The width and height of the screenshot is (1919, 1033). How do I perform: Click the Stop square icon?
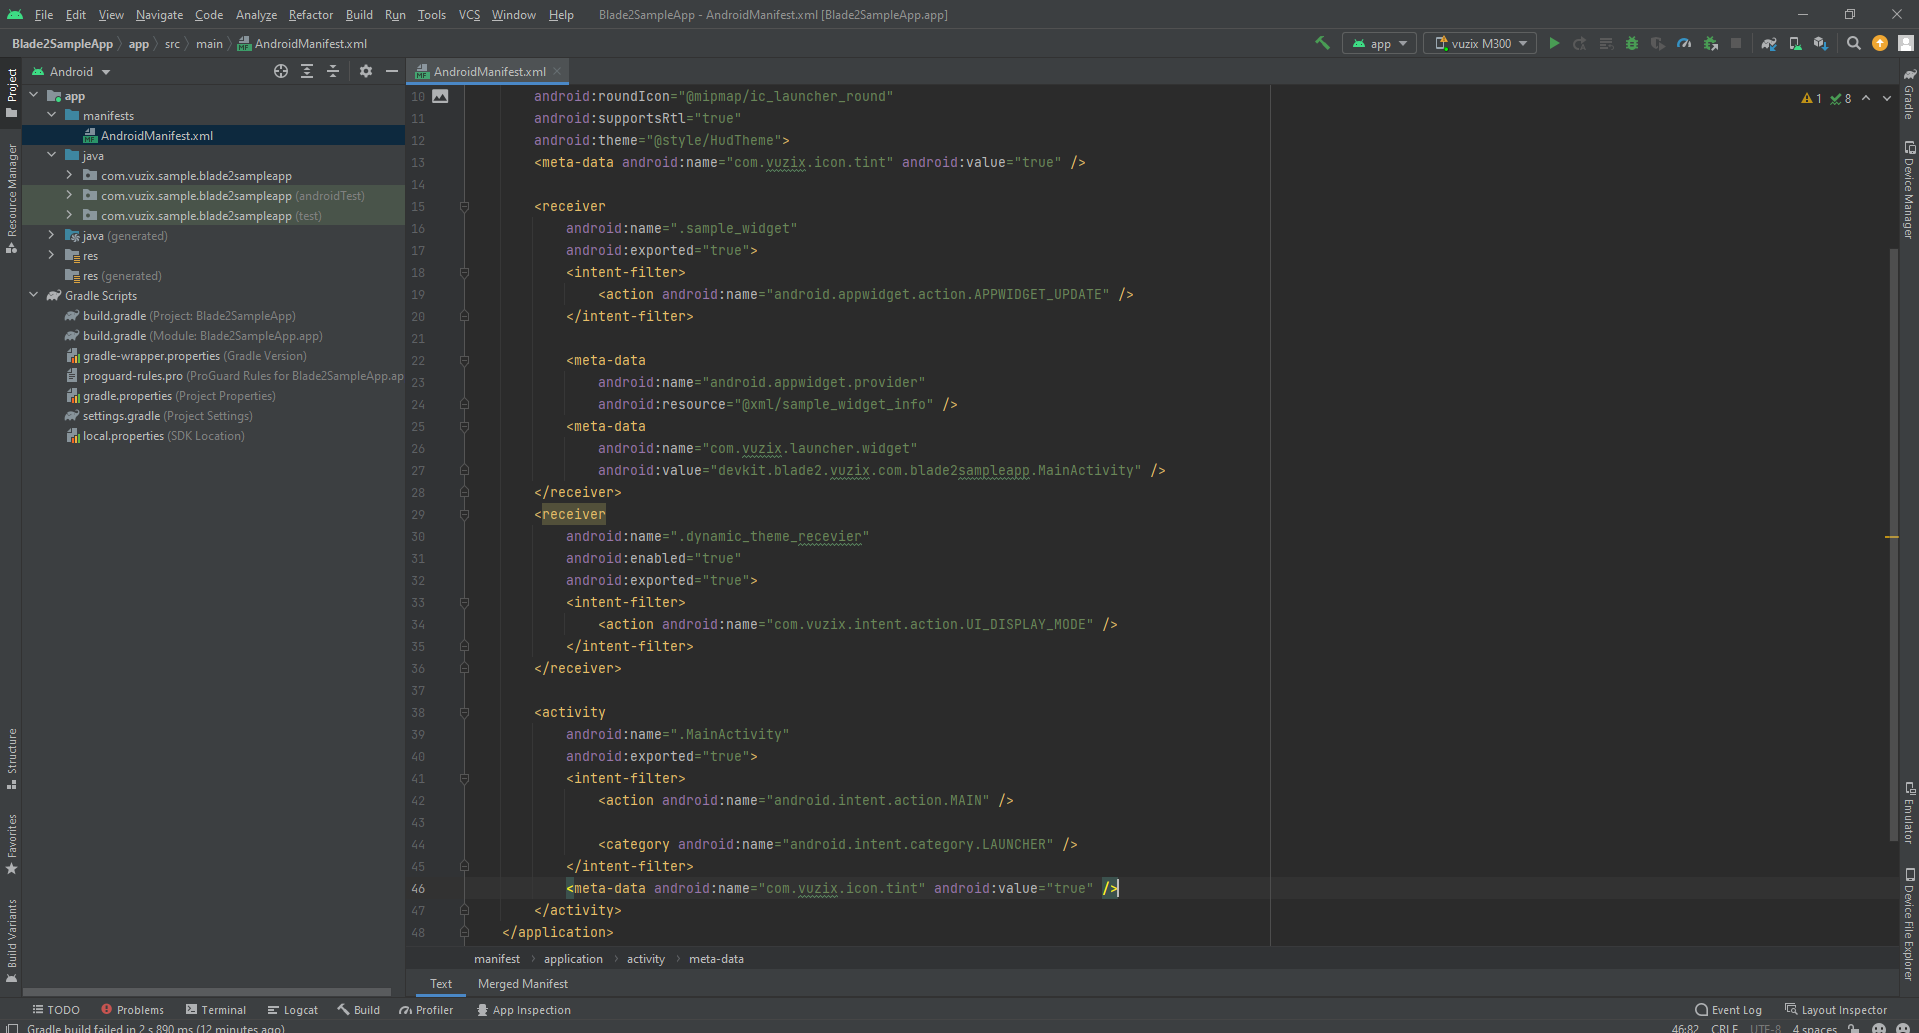[x=1736, y=43]
